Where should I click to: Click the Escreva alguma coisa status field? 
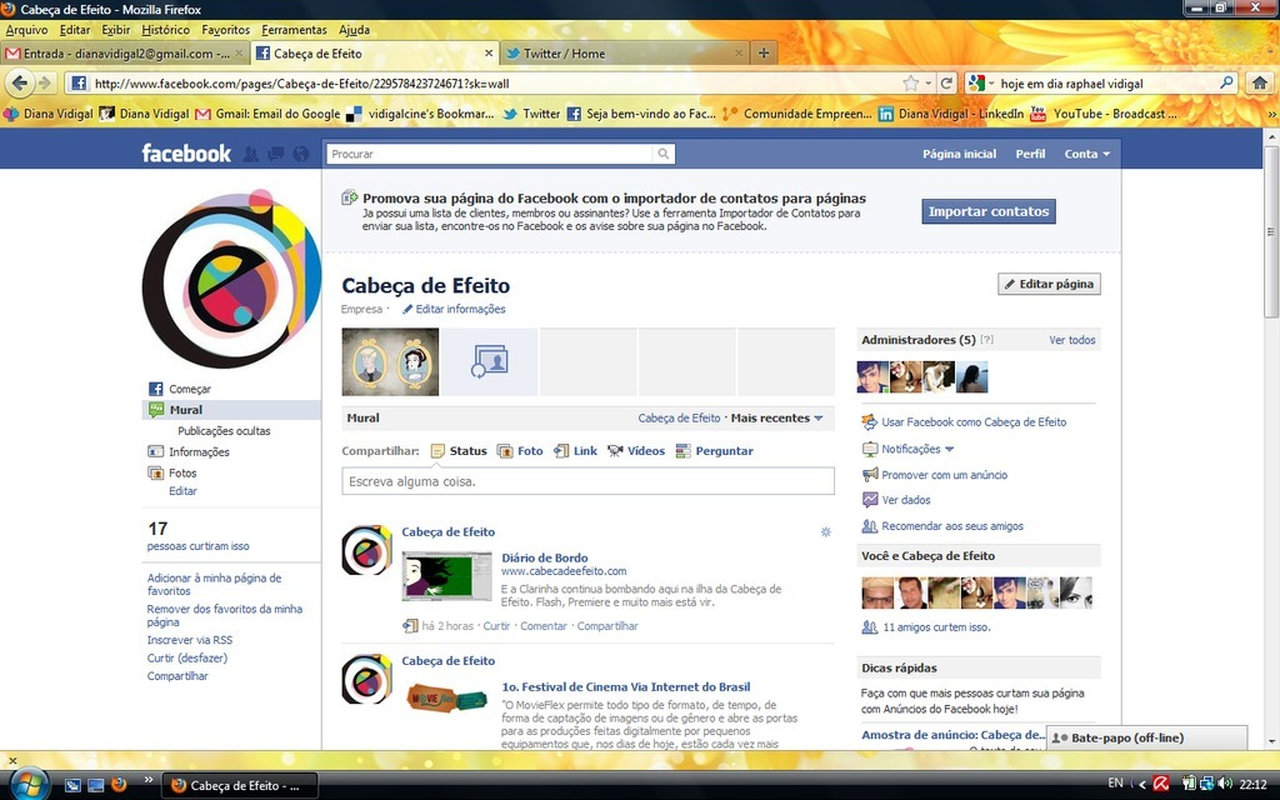(x=588, y=482)
